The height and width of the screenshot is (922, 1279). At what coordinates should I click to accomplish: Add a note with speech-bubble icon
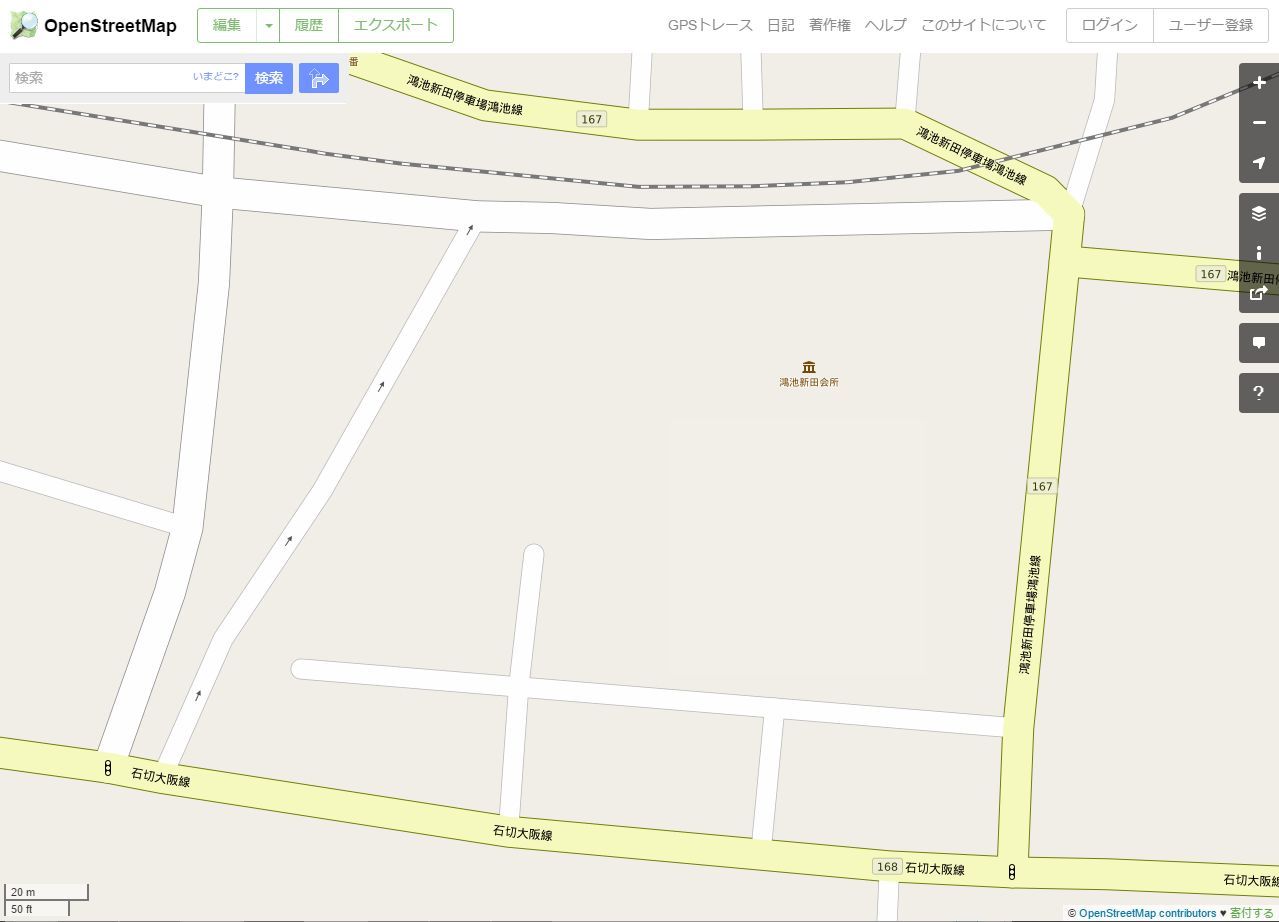click(x=1259, y=343)
